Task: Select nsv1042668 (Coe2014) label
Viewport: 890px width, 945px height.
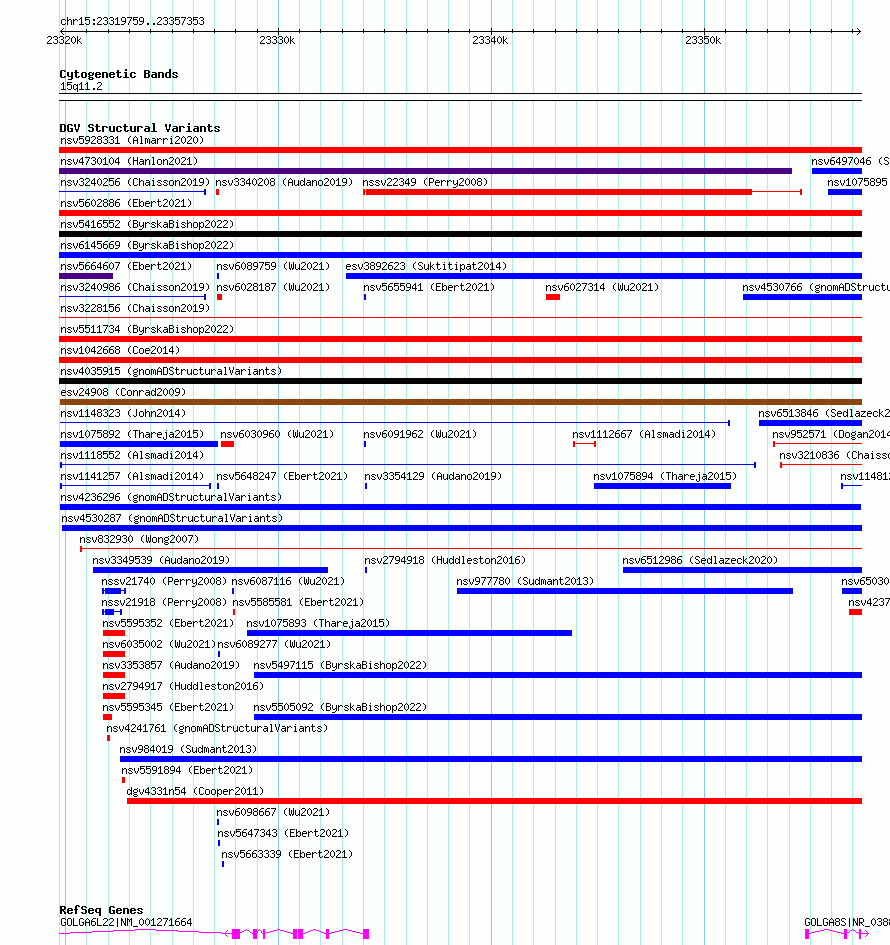Action: pyautogui.click(x=120, y=350)
